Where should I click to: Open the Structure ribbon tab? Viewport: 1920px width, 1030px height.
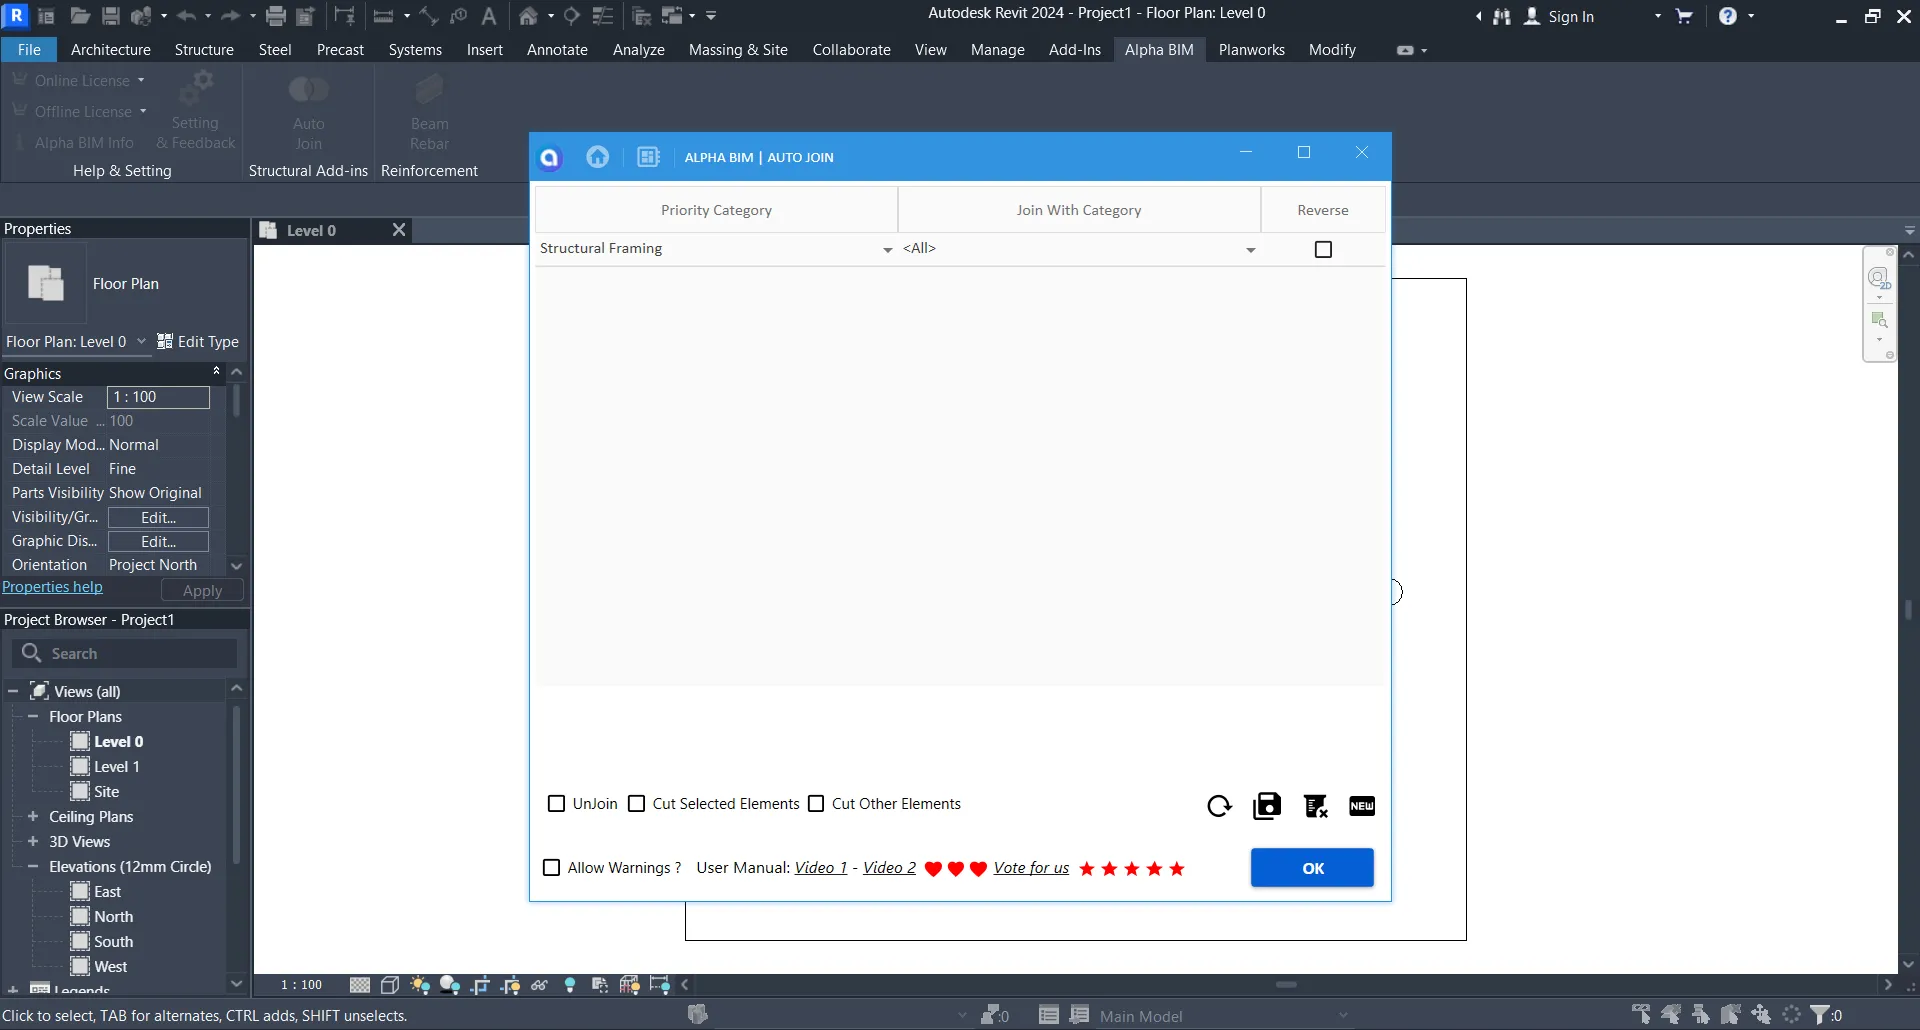204,49
